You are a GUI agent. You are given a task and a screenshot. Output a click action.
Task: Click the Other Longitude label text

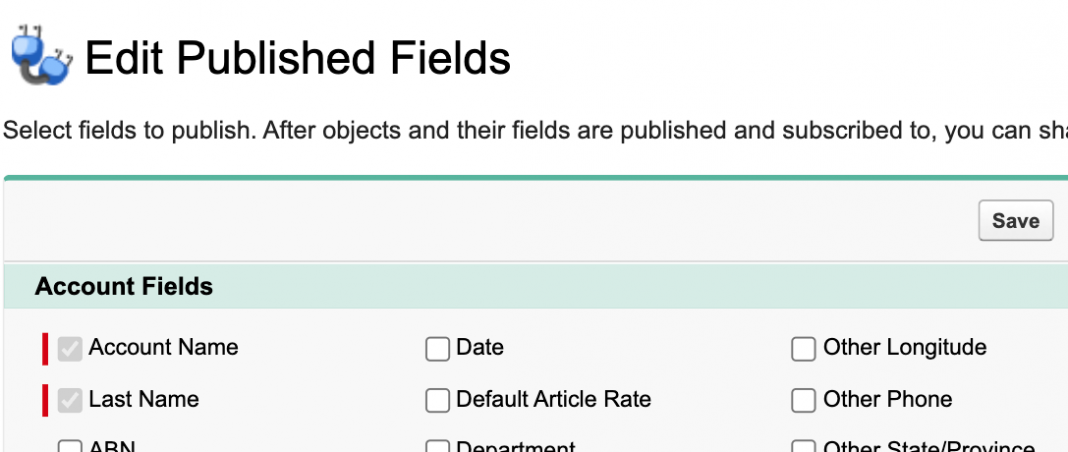pyautogui.click(x=904, y=348)
